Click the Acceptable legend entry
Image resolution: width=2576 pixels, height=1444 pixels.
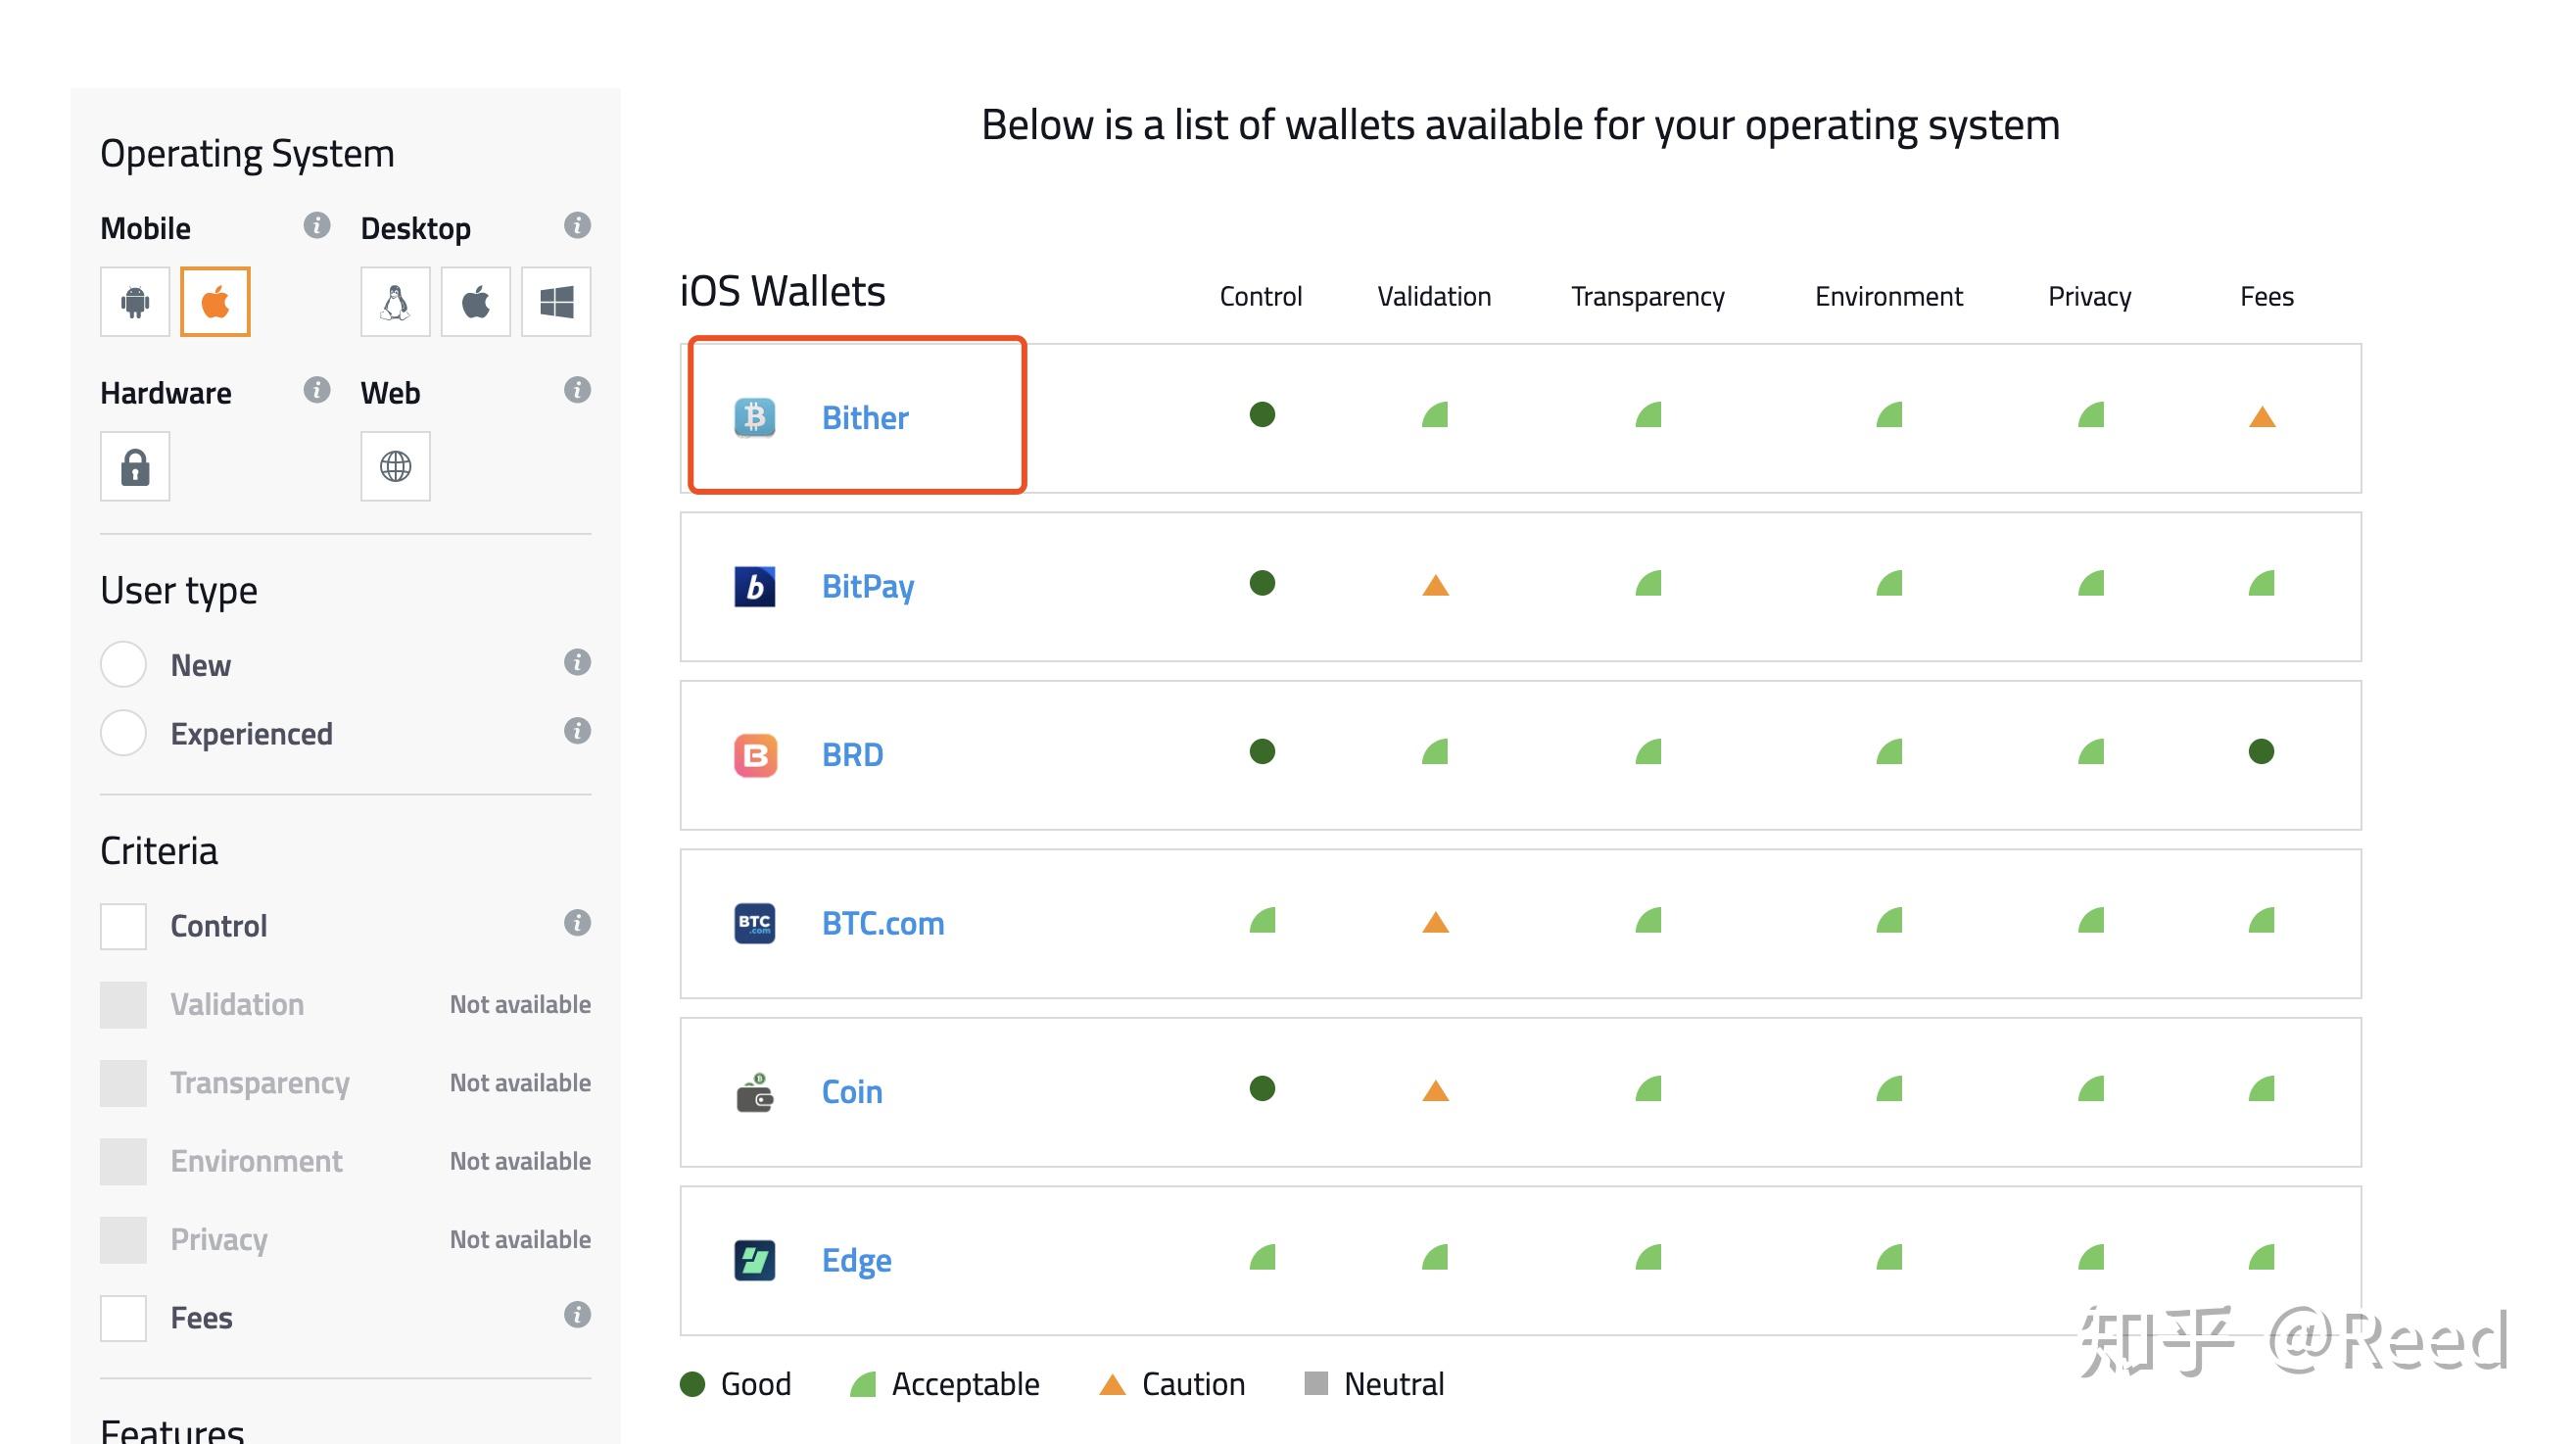945,1384
